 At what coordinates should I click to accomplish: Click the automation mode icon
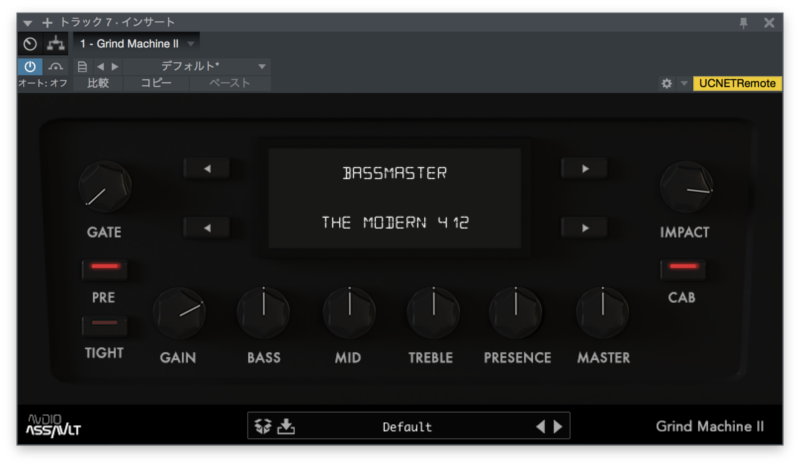click(56, 66)
